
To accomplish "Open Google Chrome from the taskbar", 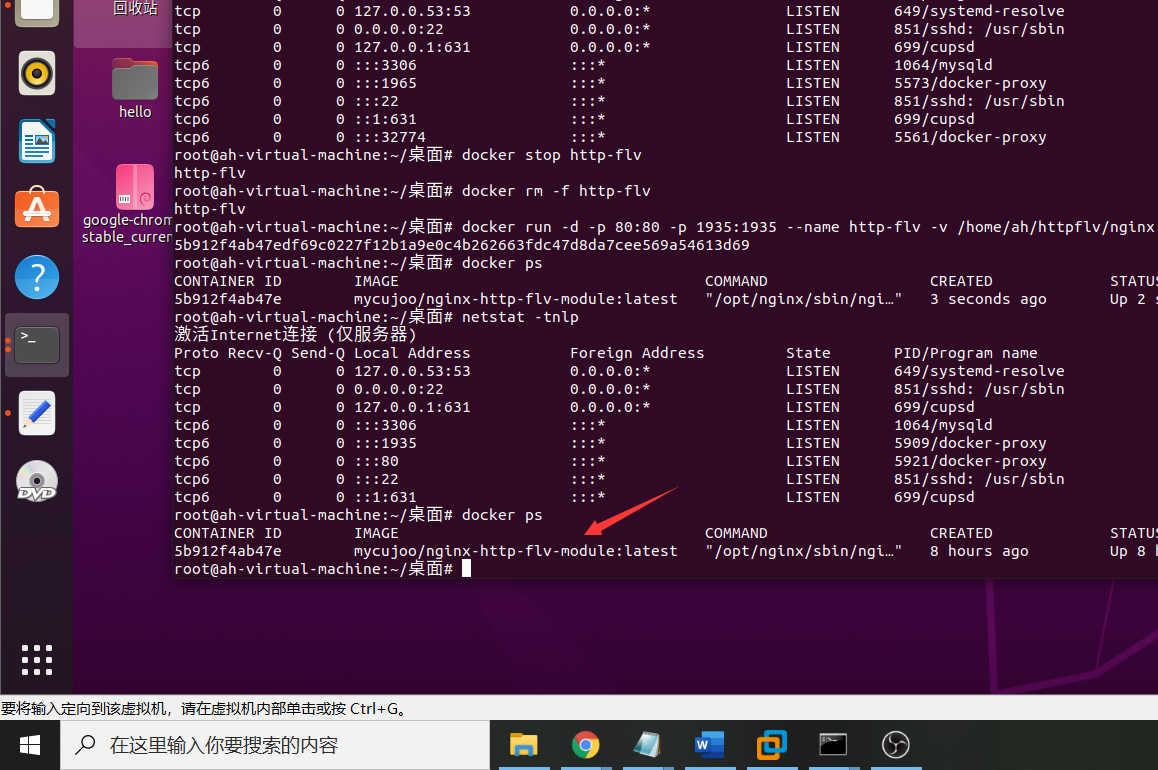I will coord(586,745).
